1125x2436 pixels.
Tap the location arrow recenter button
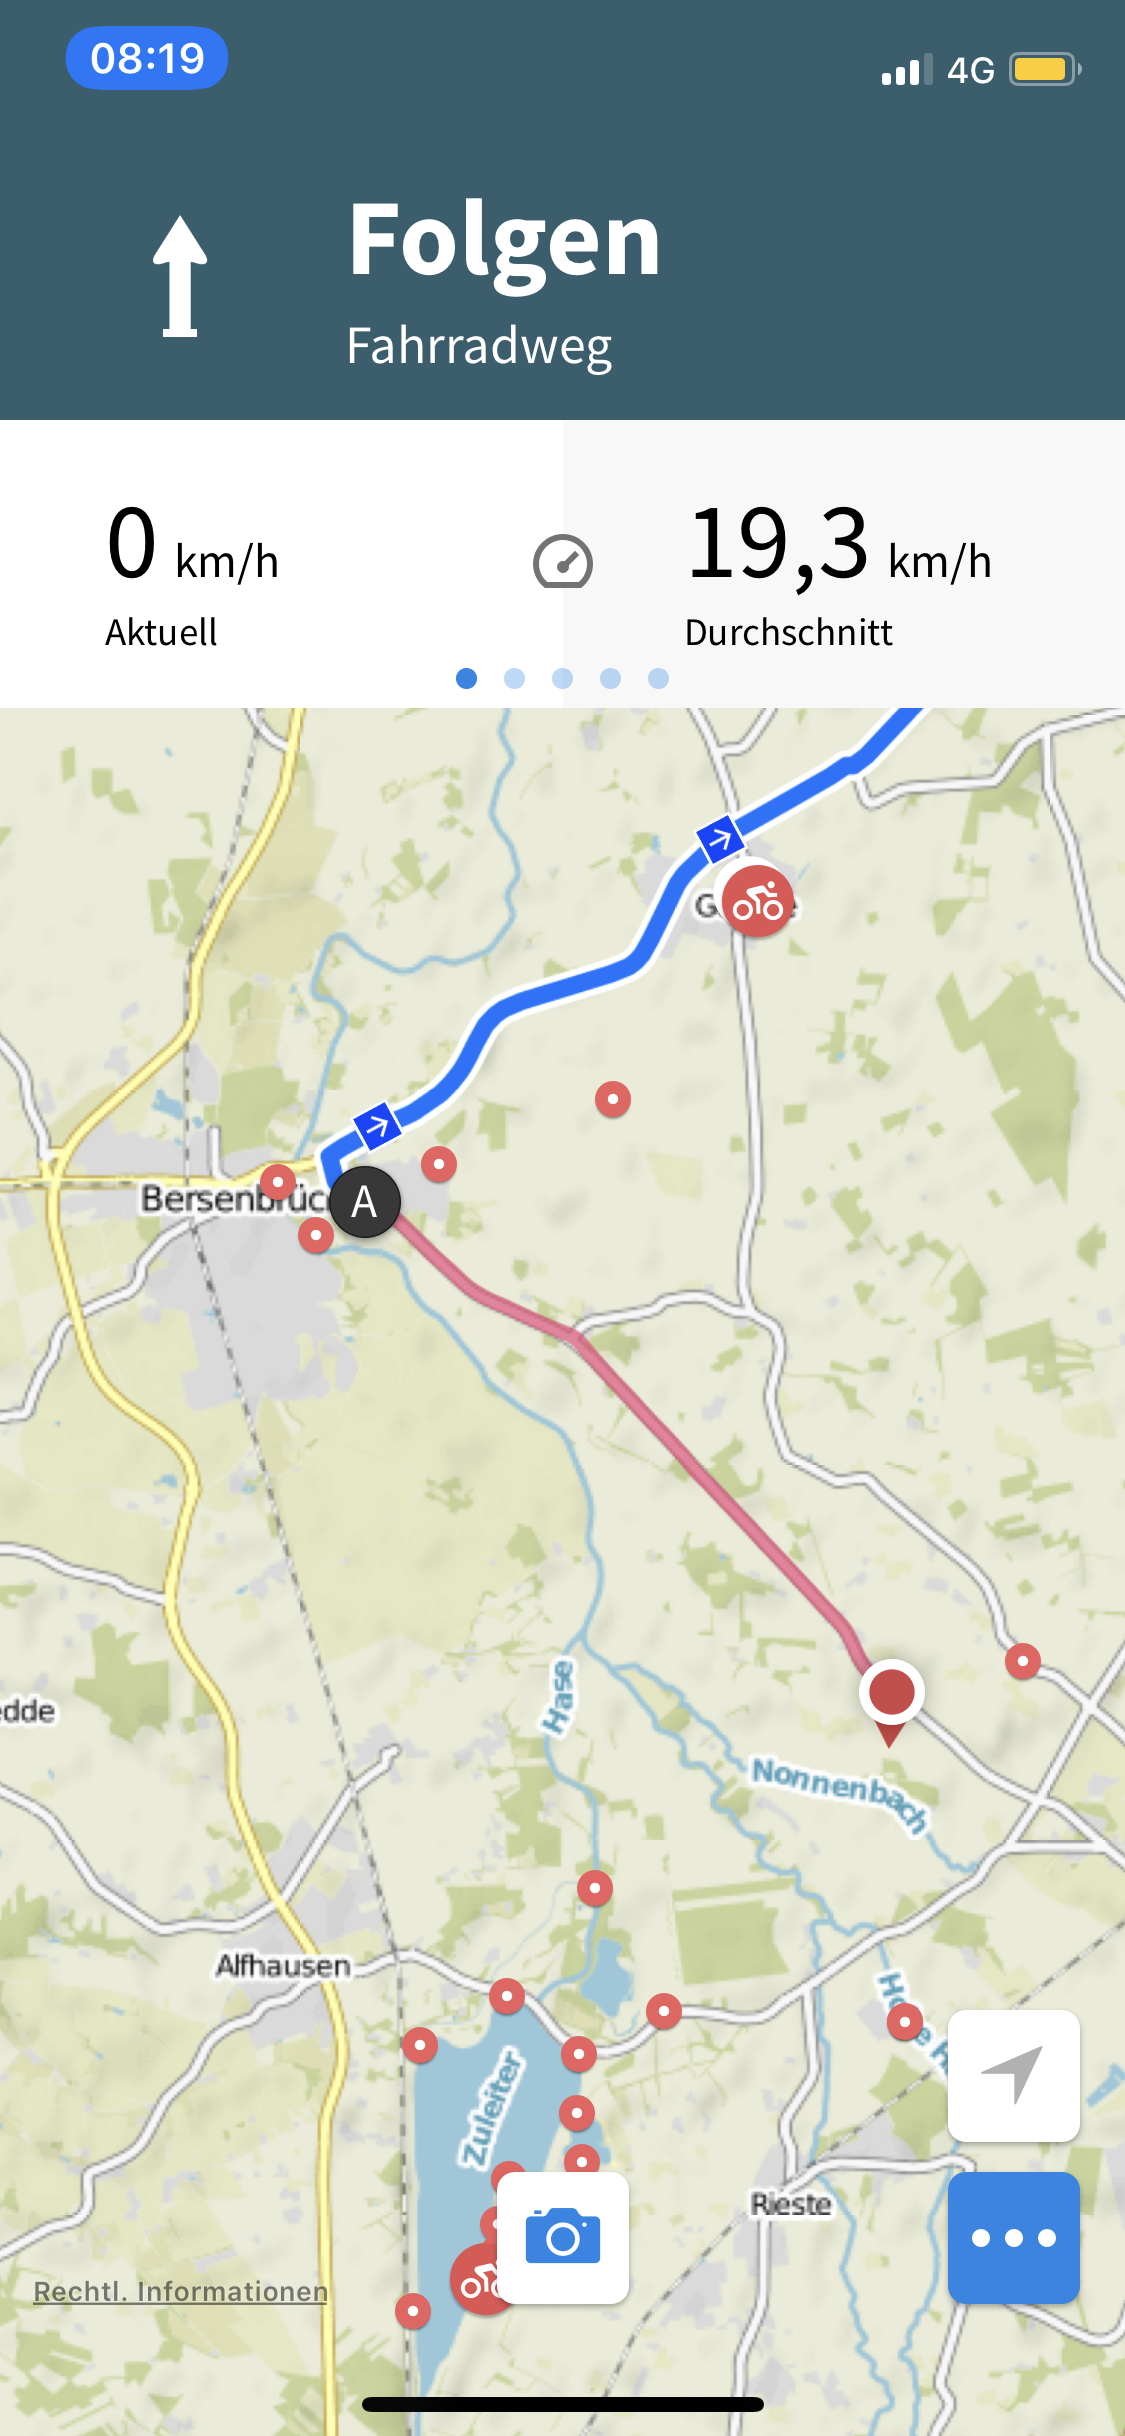(x=1014, y=2076)
